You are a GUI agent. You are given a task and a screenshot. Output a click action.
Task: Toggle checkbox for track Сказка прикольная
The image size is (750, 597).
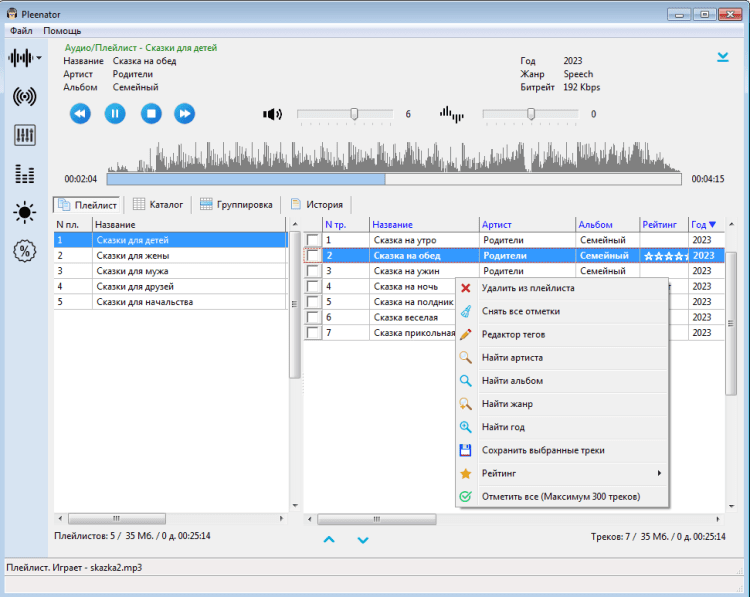coord(313,333)
